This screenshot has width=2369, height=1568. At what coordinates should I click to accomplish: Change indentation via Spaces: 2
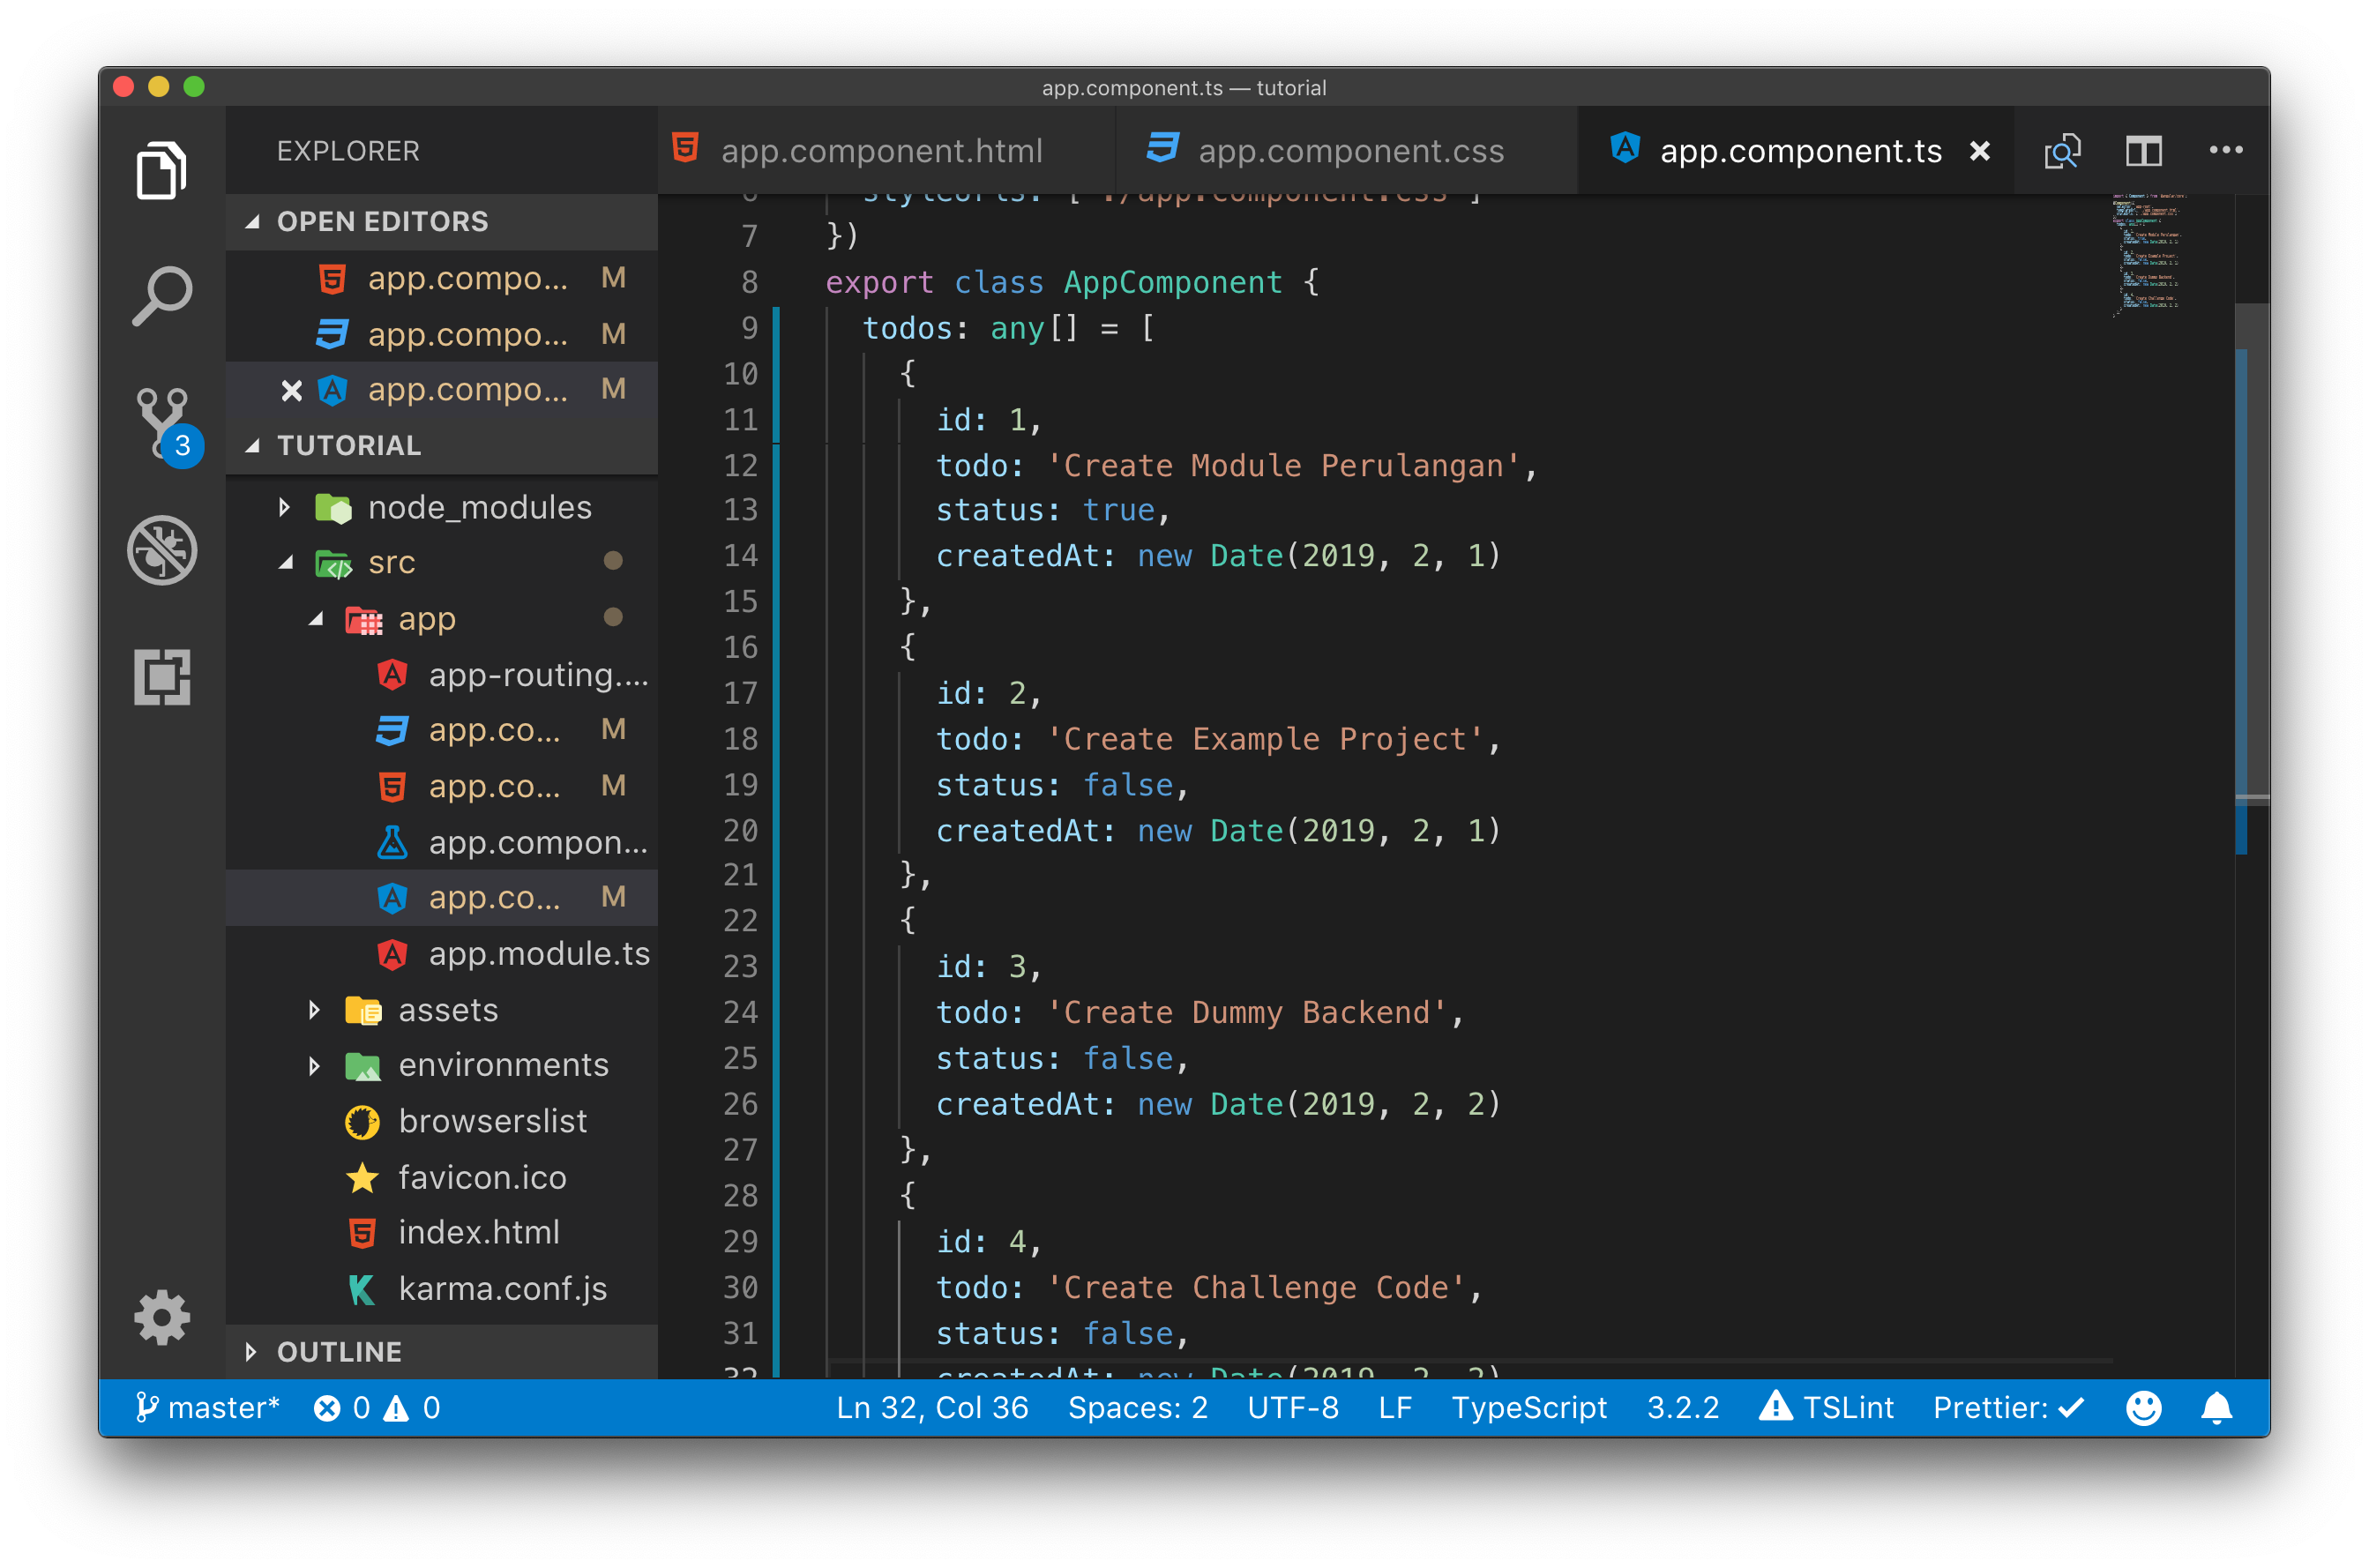coord(1137,1408)
